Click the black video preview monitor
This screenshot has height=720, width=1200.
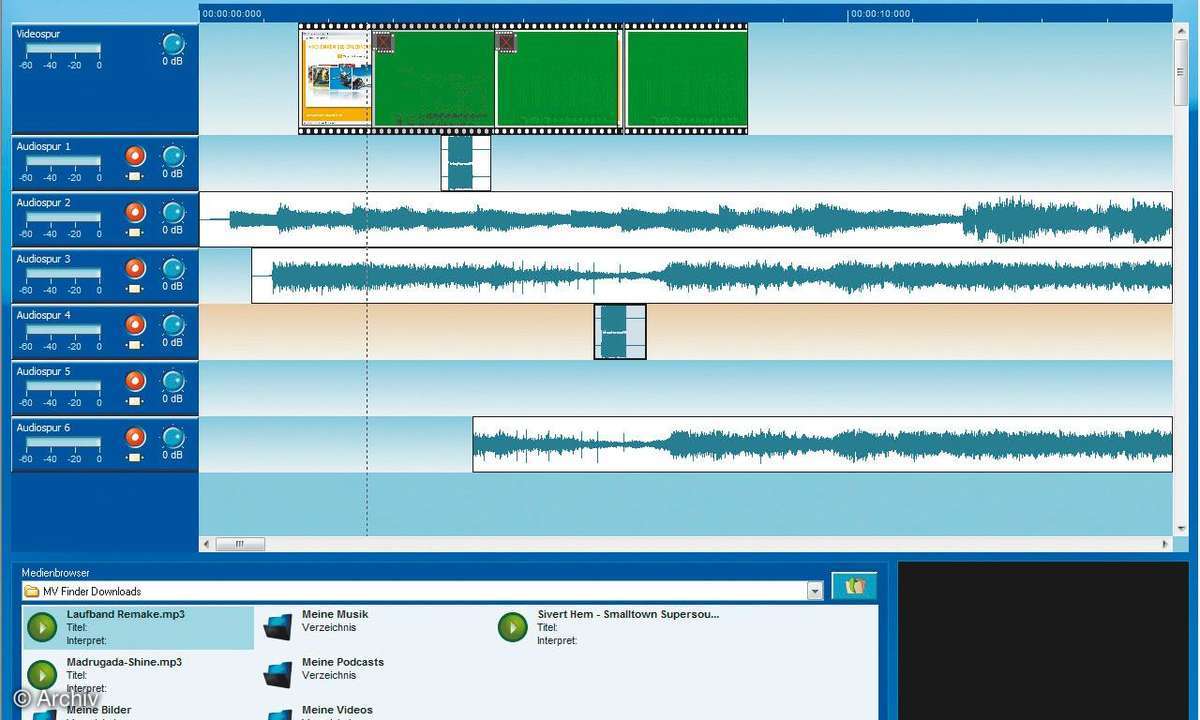click(1042, 640)
